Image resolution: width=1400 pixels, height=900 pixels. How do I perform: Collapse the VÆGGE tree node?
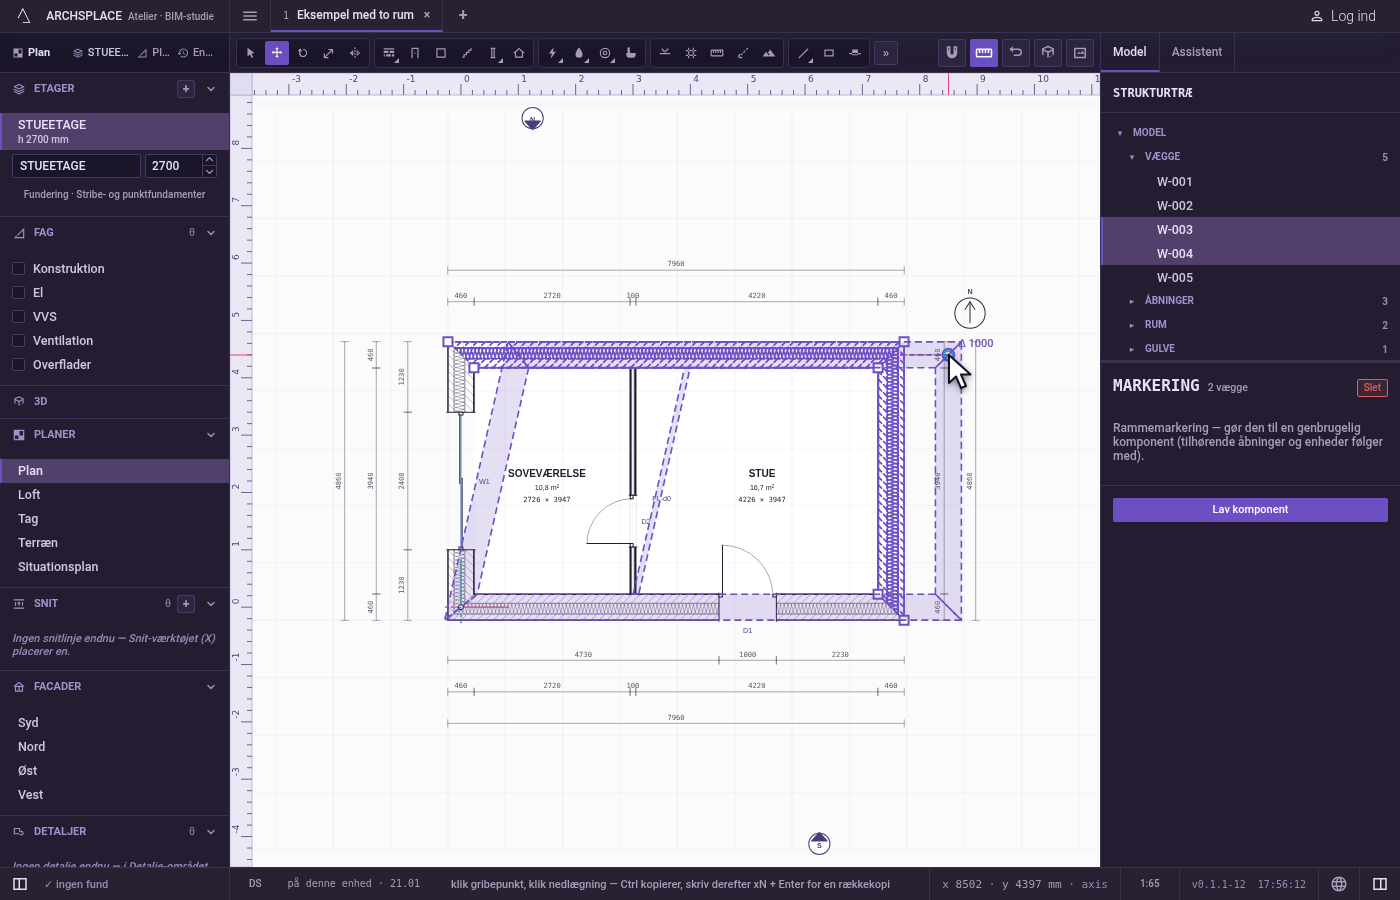tap(1132, 157)
